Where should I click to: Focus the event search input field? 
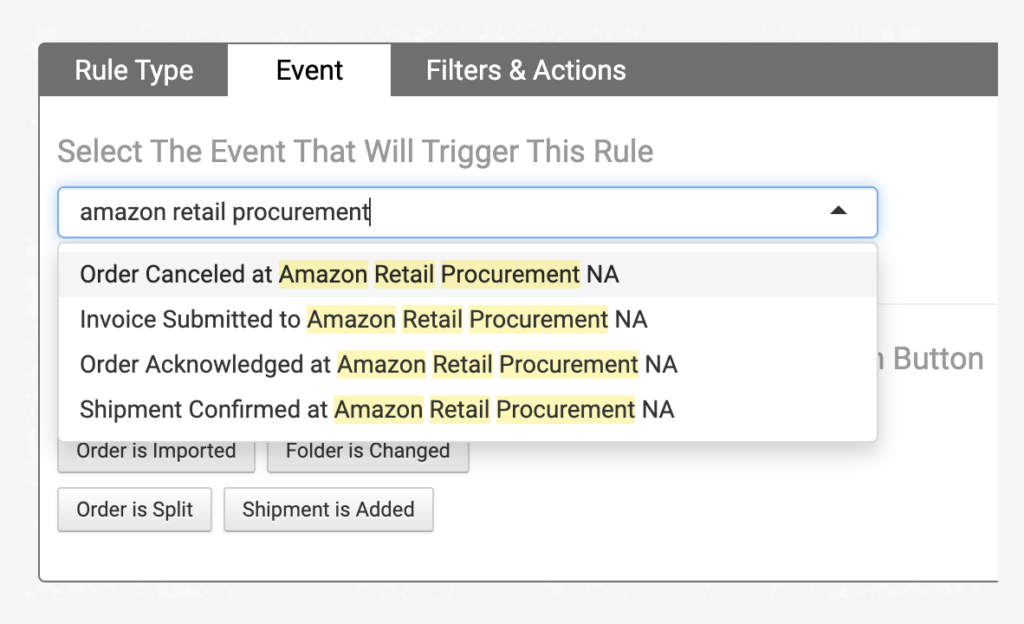click(x=468, y=212)
